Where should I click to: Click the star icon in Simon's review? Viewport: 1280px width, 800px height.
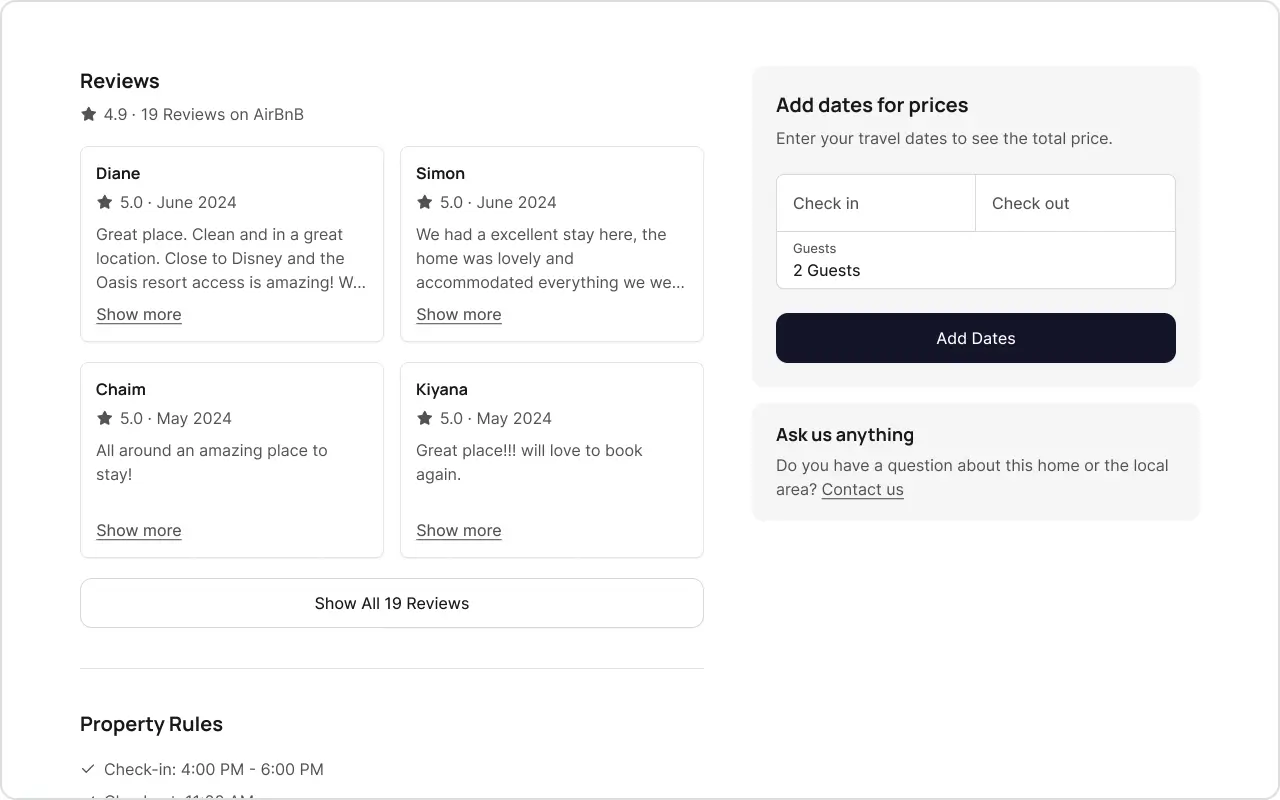pyautogui.click(x=424, y=202)
